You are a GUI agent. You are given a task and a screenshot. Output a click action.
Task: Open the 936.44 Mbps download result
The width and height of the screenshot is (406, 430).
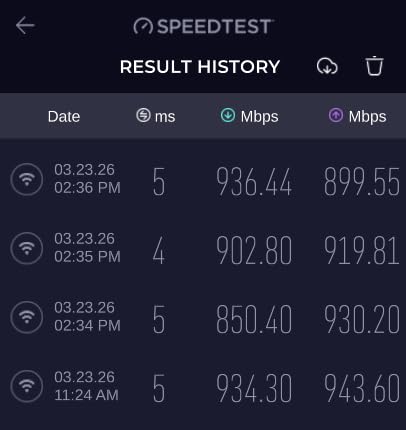click(x=254, y=182)
